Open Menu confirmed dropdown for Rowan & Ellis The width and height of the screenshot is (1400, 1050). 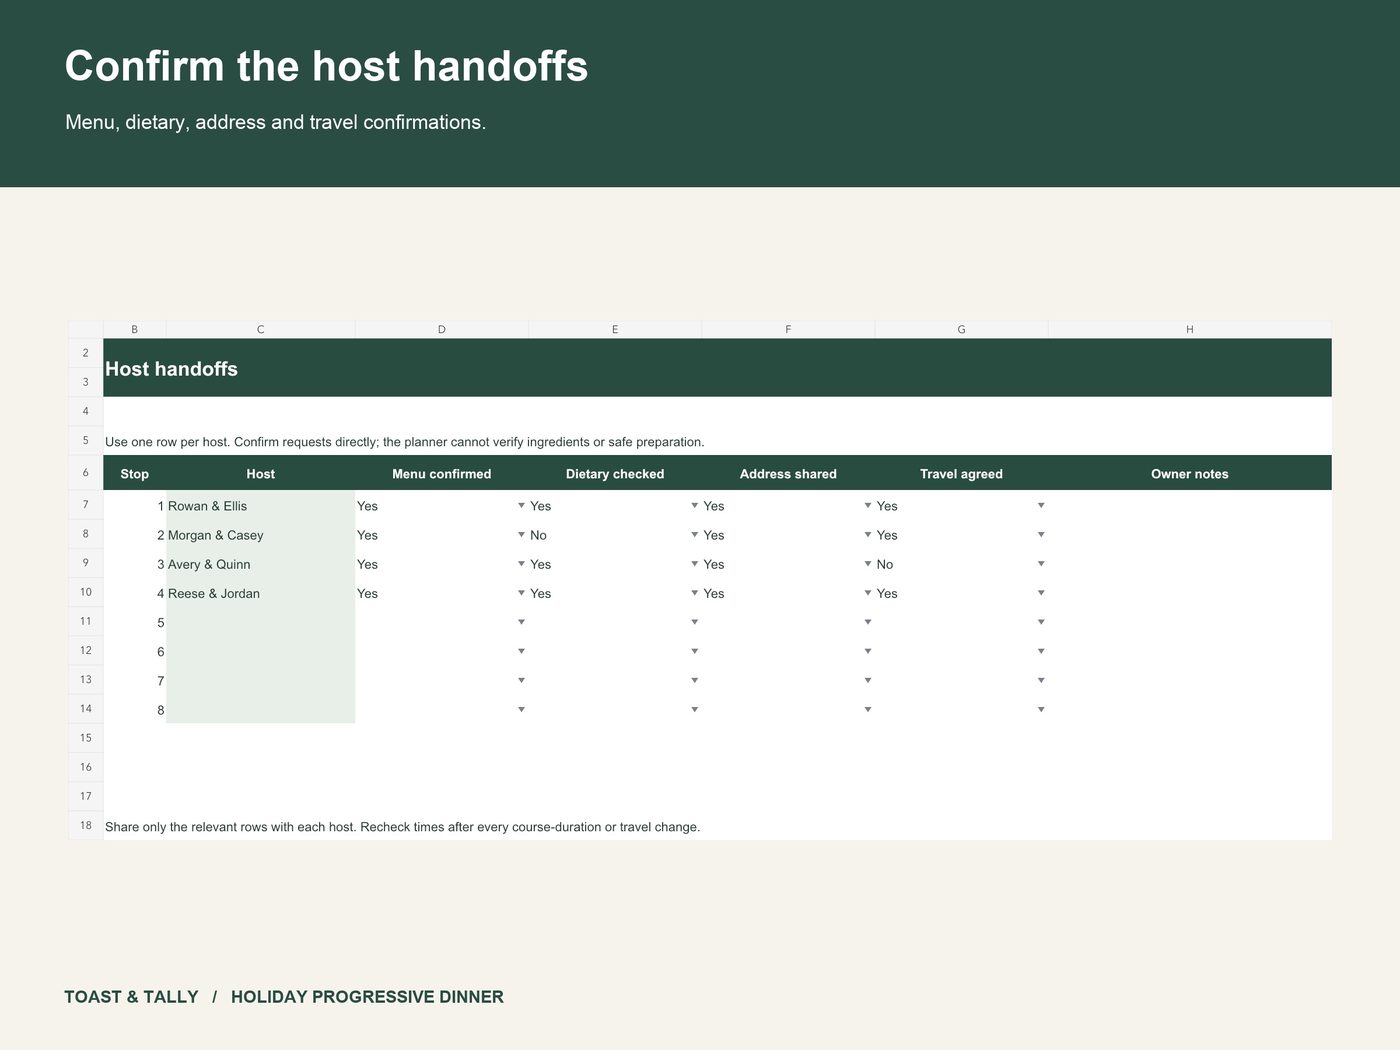521,506
